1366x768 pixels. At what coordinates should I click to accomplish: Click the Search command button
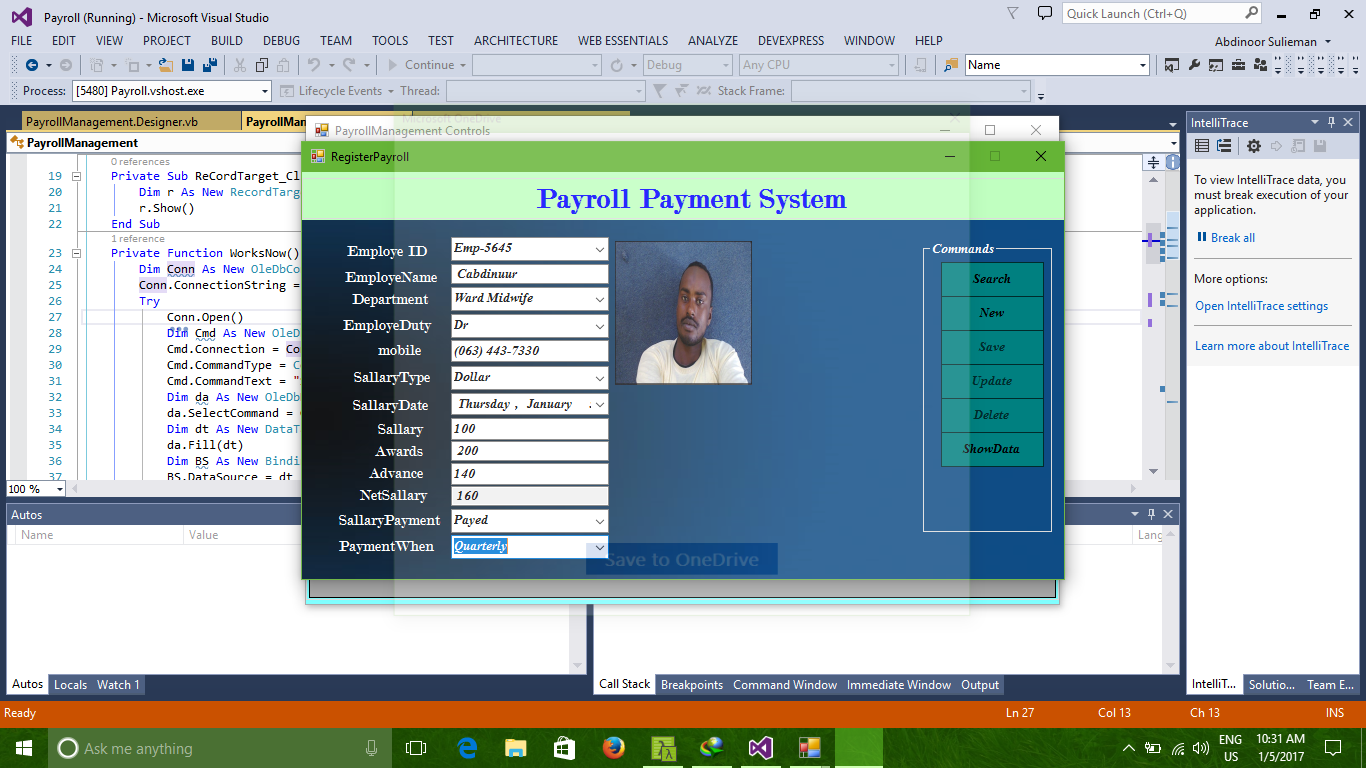(x=992, y=279)
